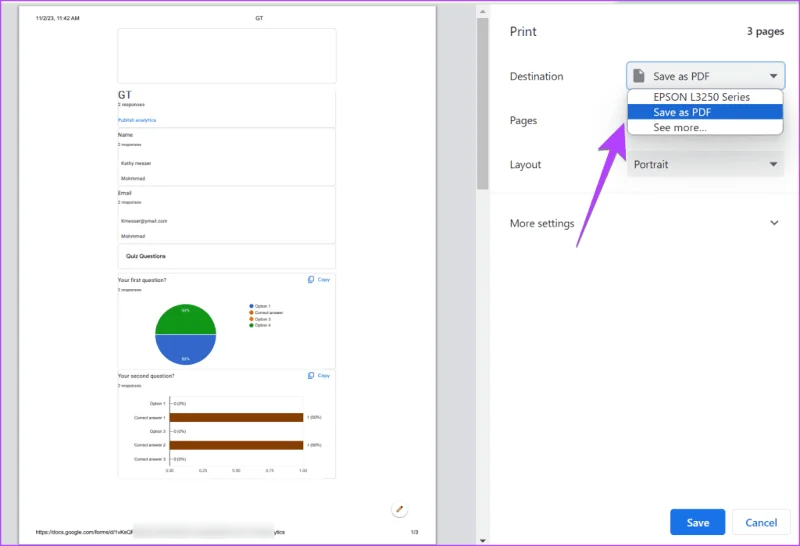The image size is (800, 546).
Task: Click the Publish analytics link in preview
Action: pyautogui.click(x=137, y=120)
